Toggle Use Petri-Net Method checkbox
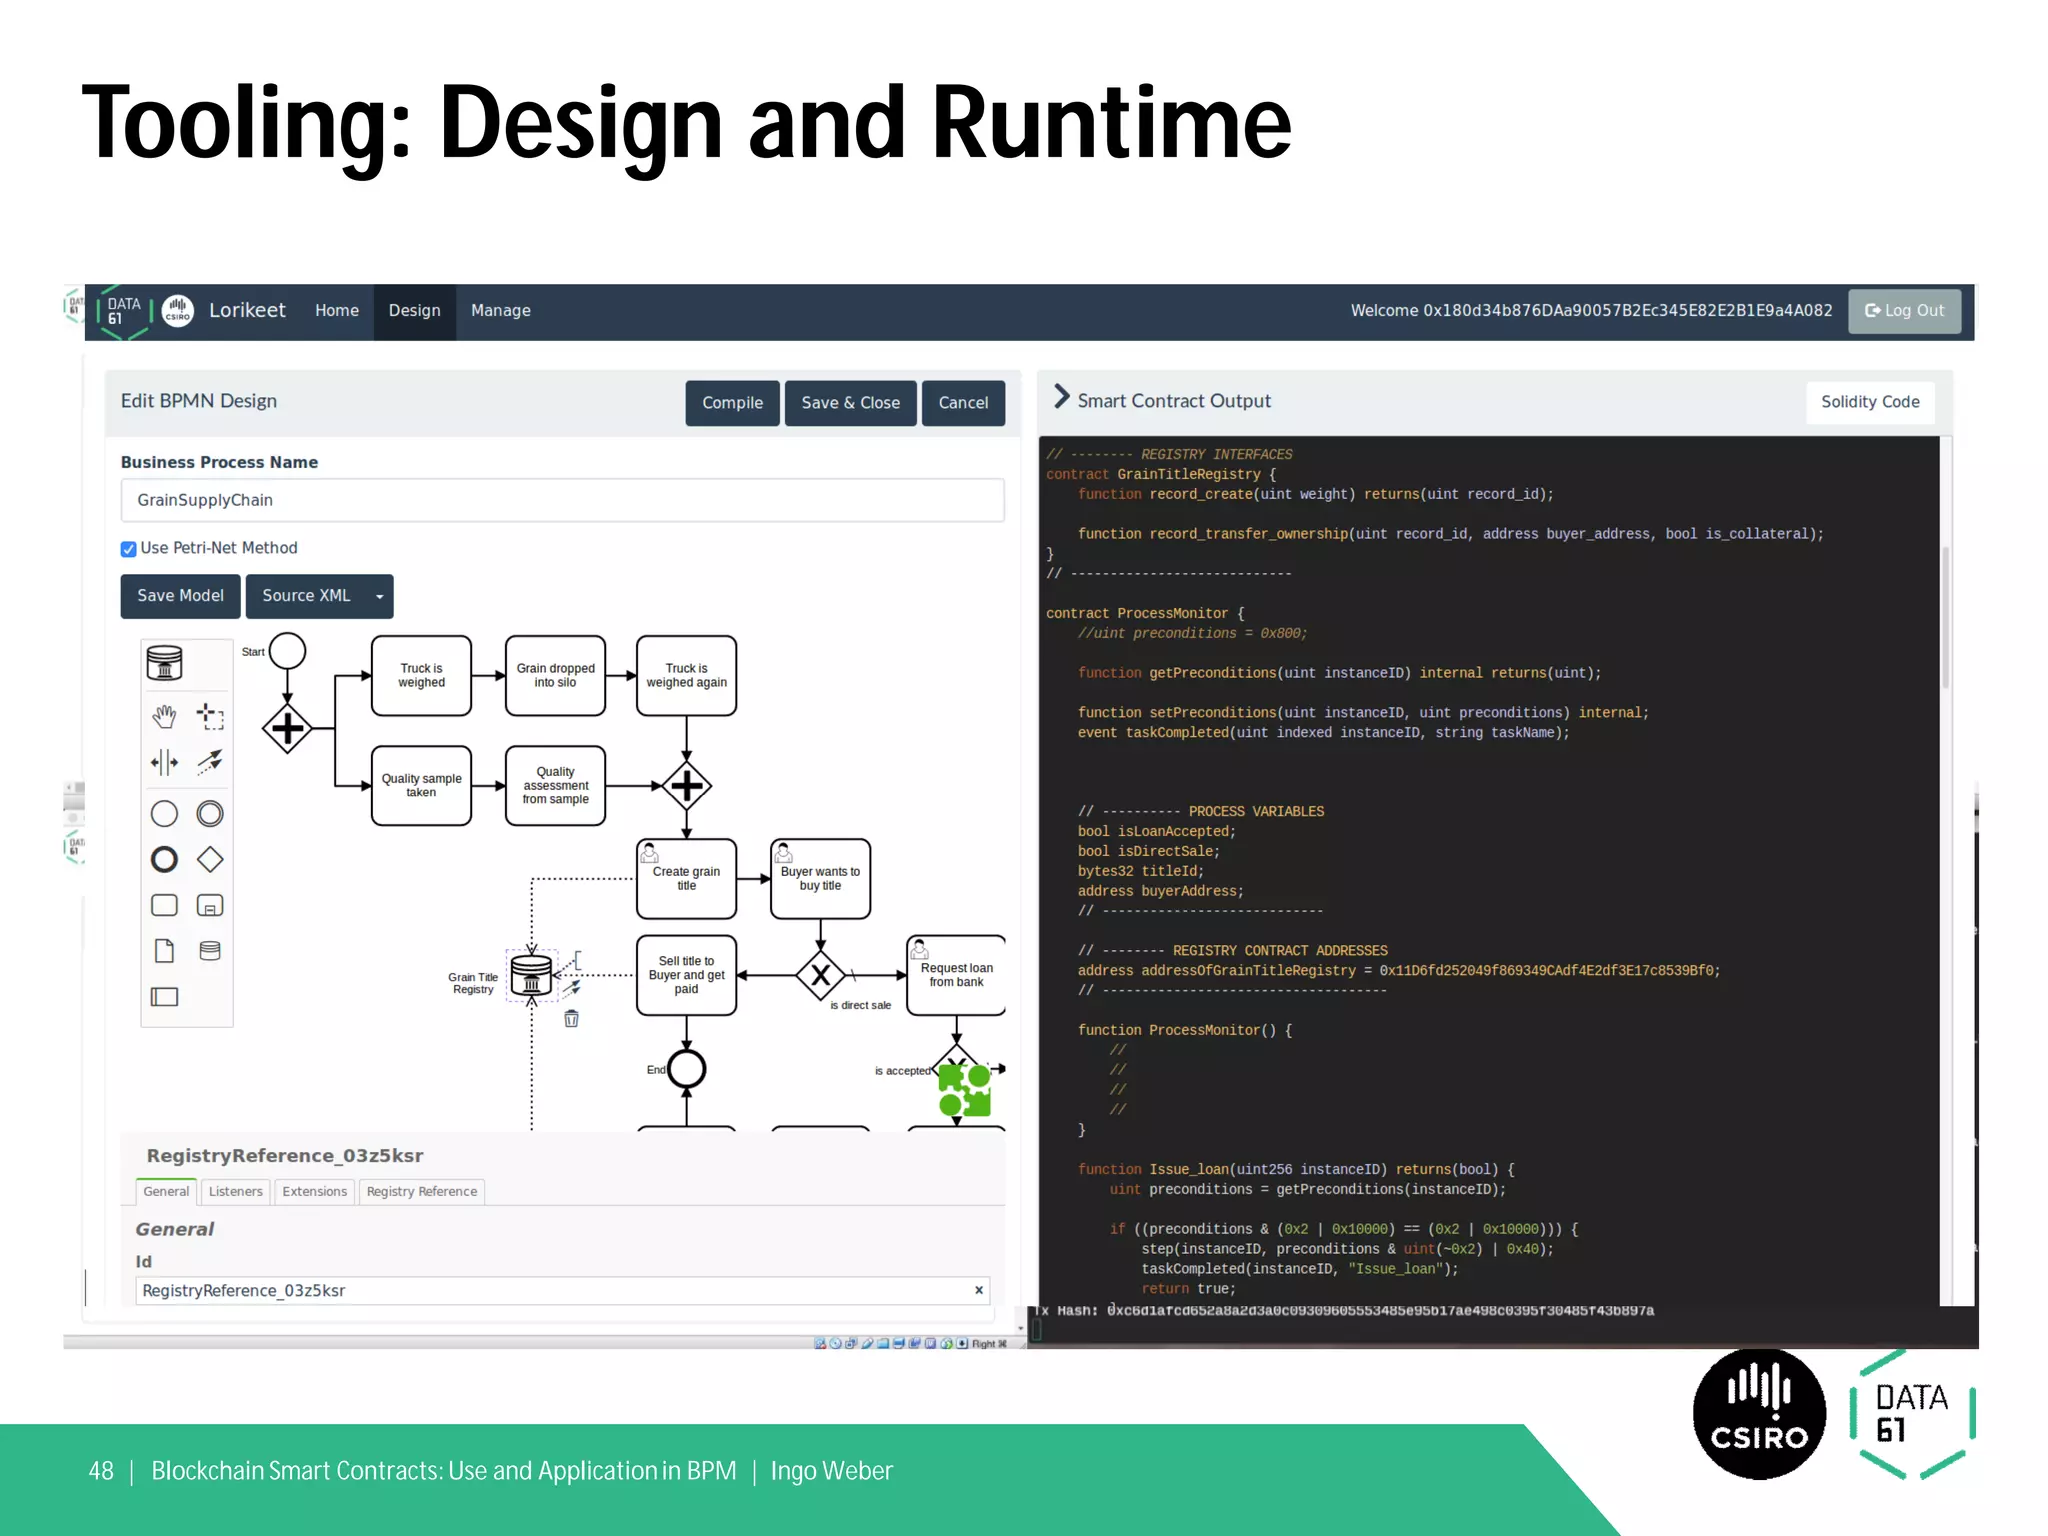 coord(128,549)
